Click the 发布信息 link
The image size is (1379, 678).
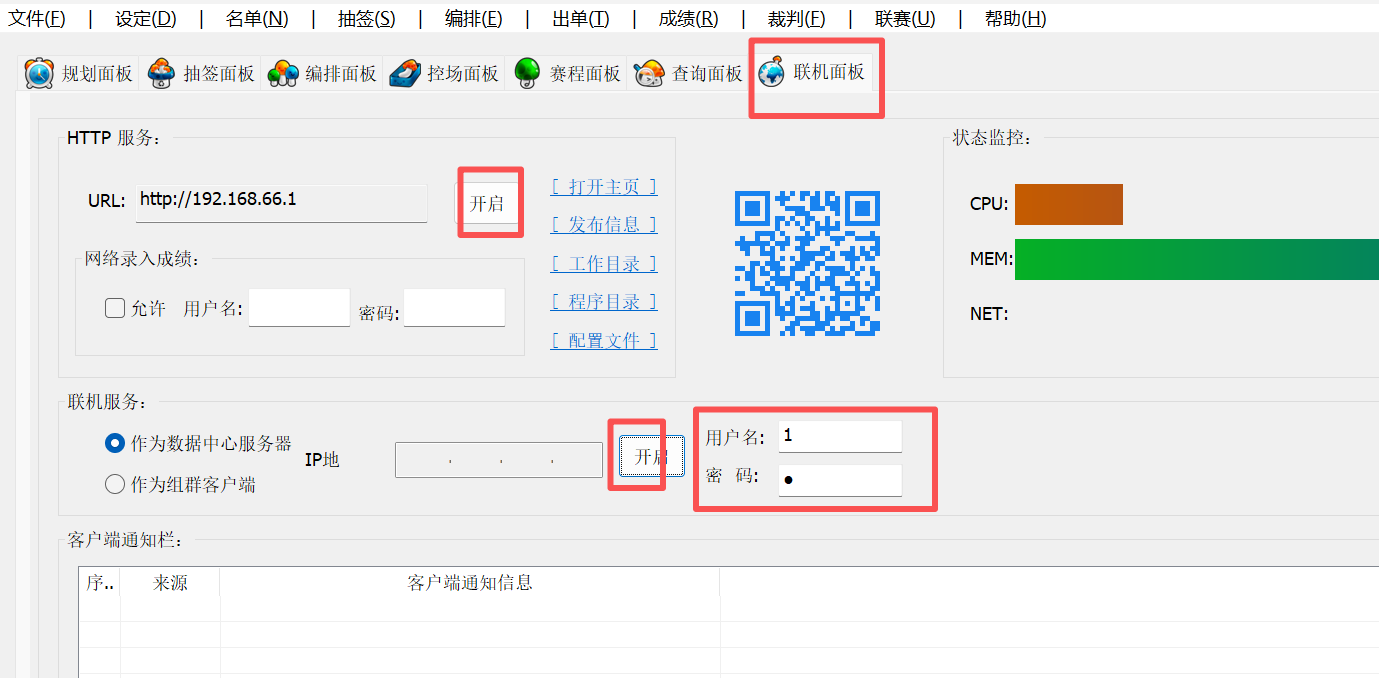(604, 225)
